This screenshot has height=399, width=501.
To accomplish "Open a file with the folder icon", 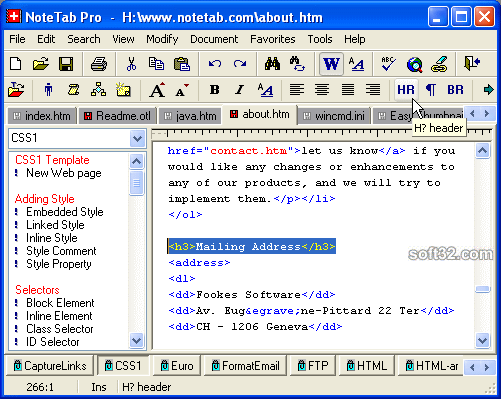I will point(41,64).
